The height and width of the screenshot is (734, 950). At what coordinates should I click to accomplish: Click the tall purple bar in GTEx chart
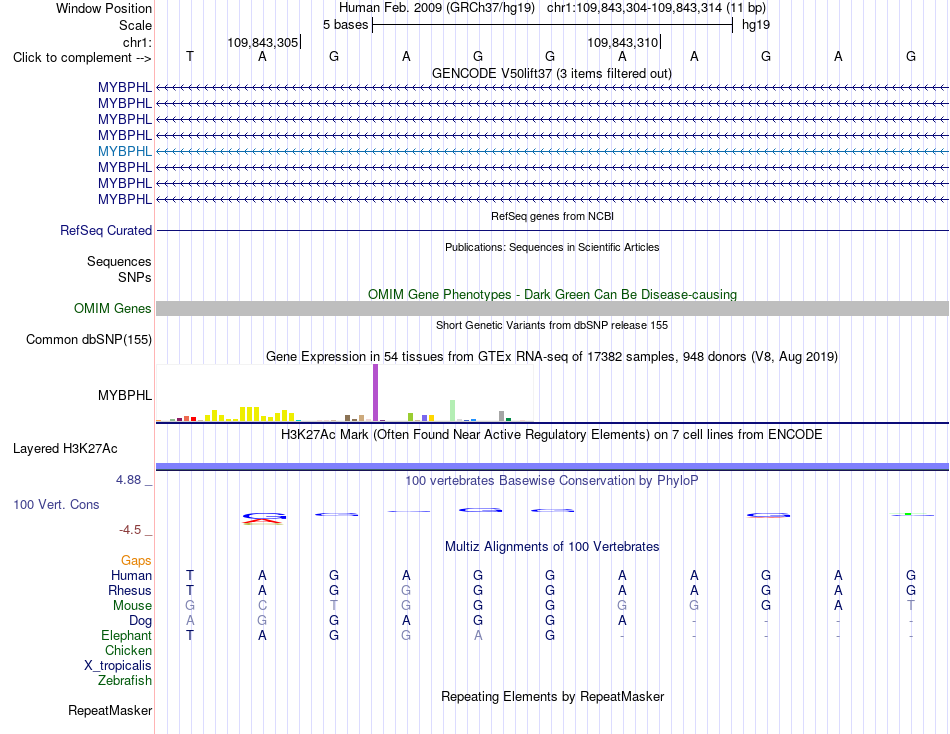click(x=376, y=392)
